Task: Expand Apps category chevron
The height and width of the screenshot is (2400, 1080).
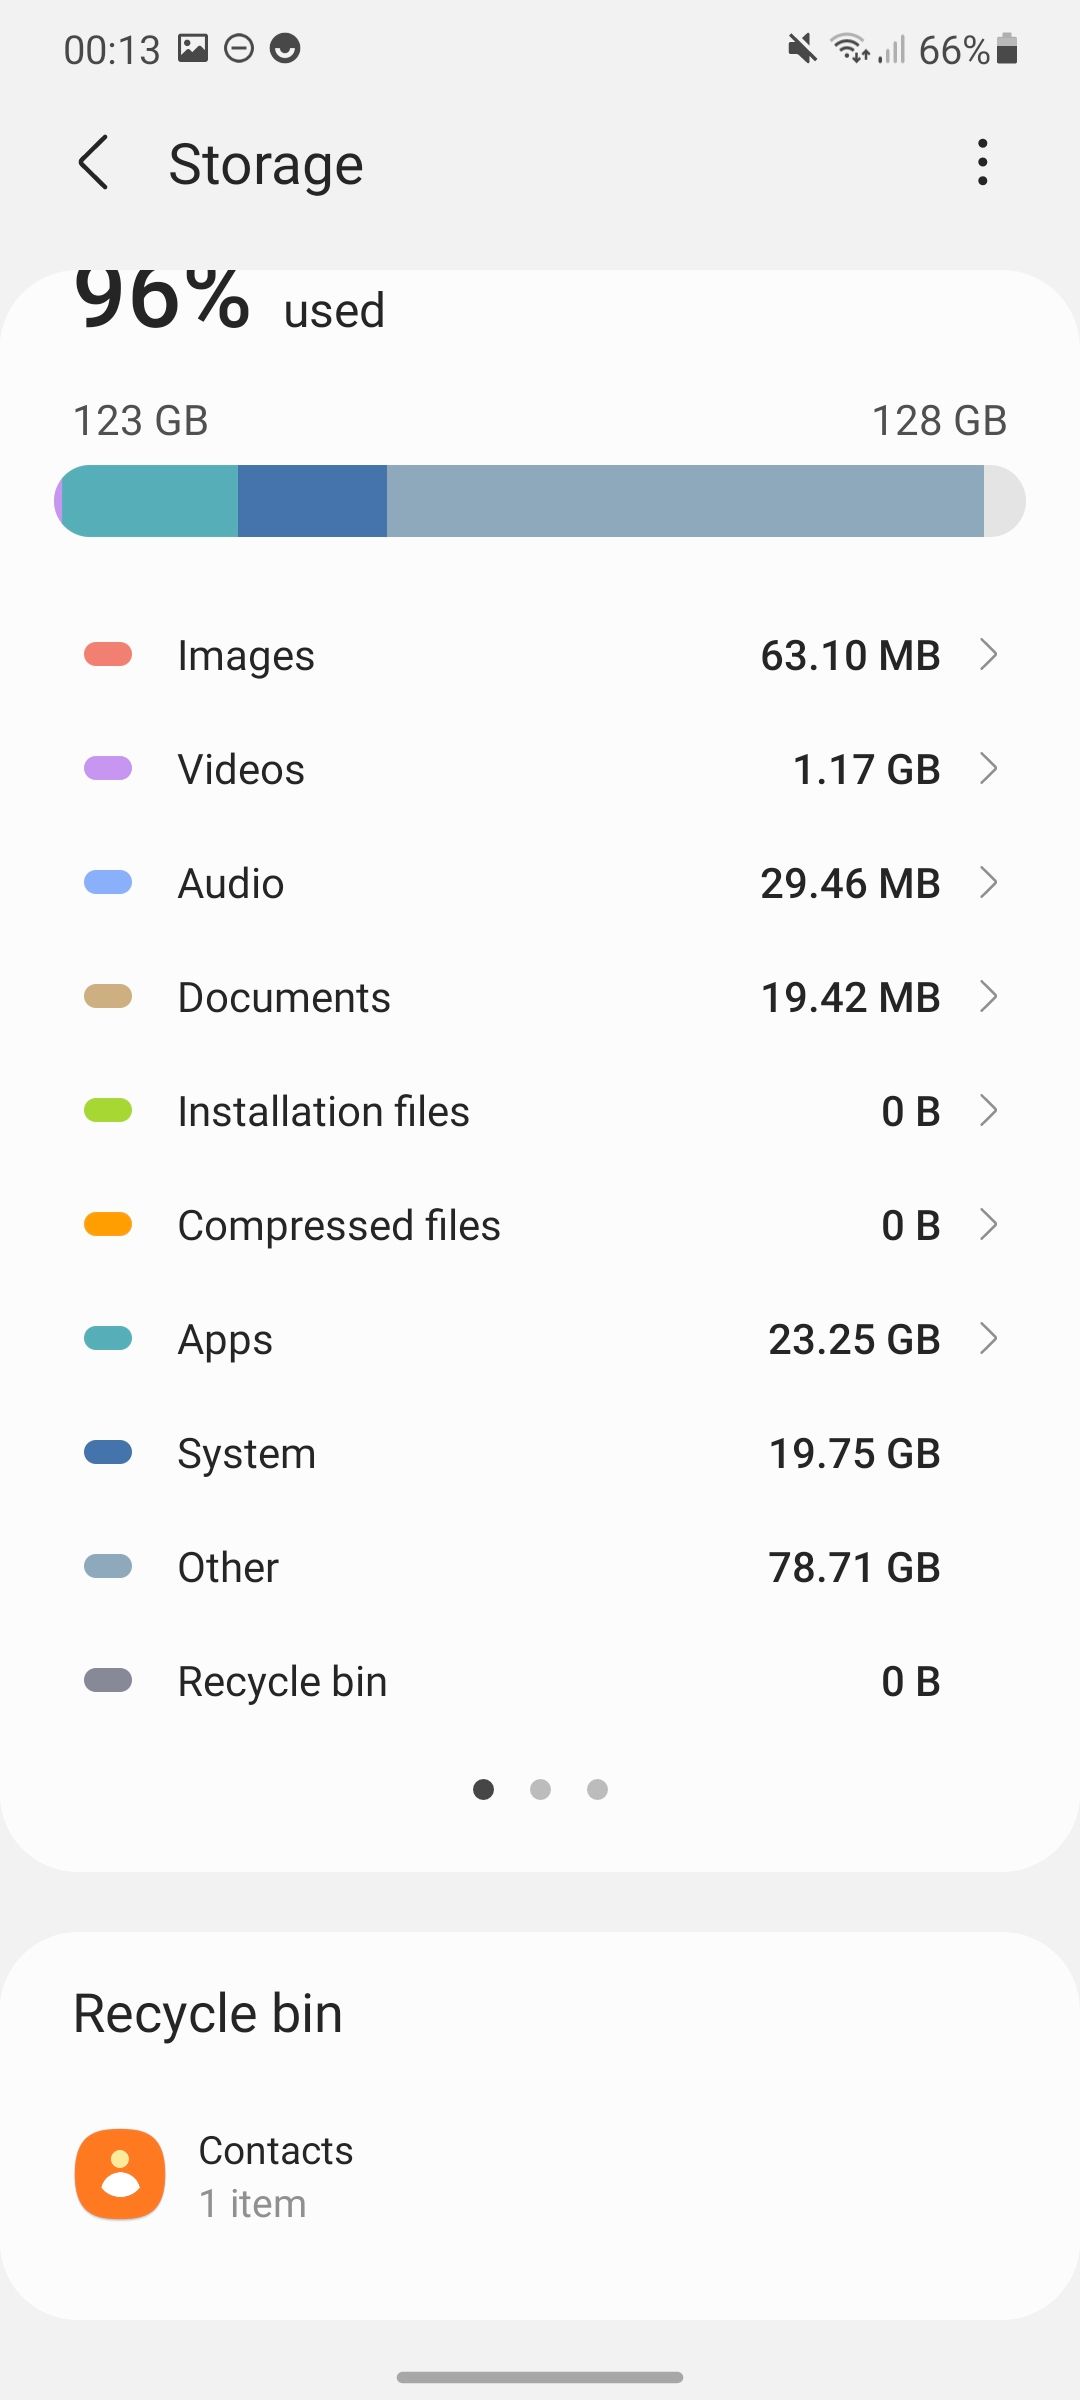Action: (988, 1339)
